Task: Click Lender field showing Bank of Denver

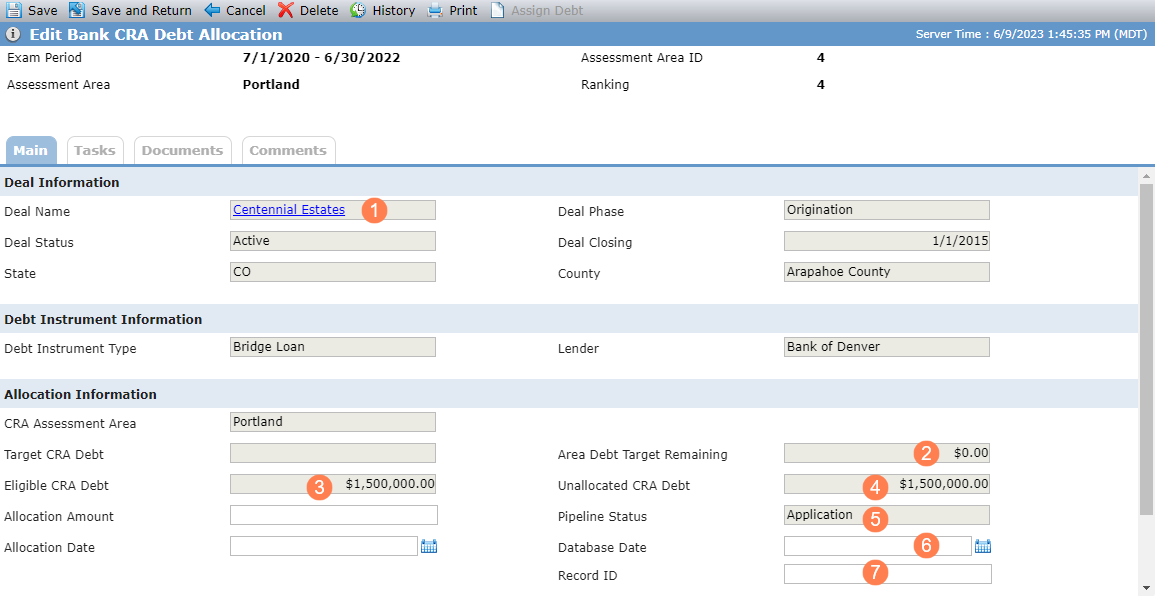Action: coord(887,347)
